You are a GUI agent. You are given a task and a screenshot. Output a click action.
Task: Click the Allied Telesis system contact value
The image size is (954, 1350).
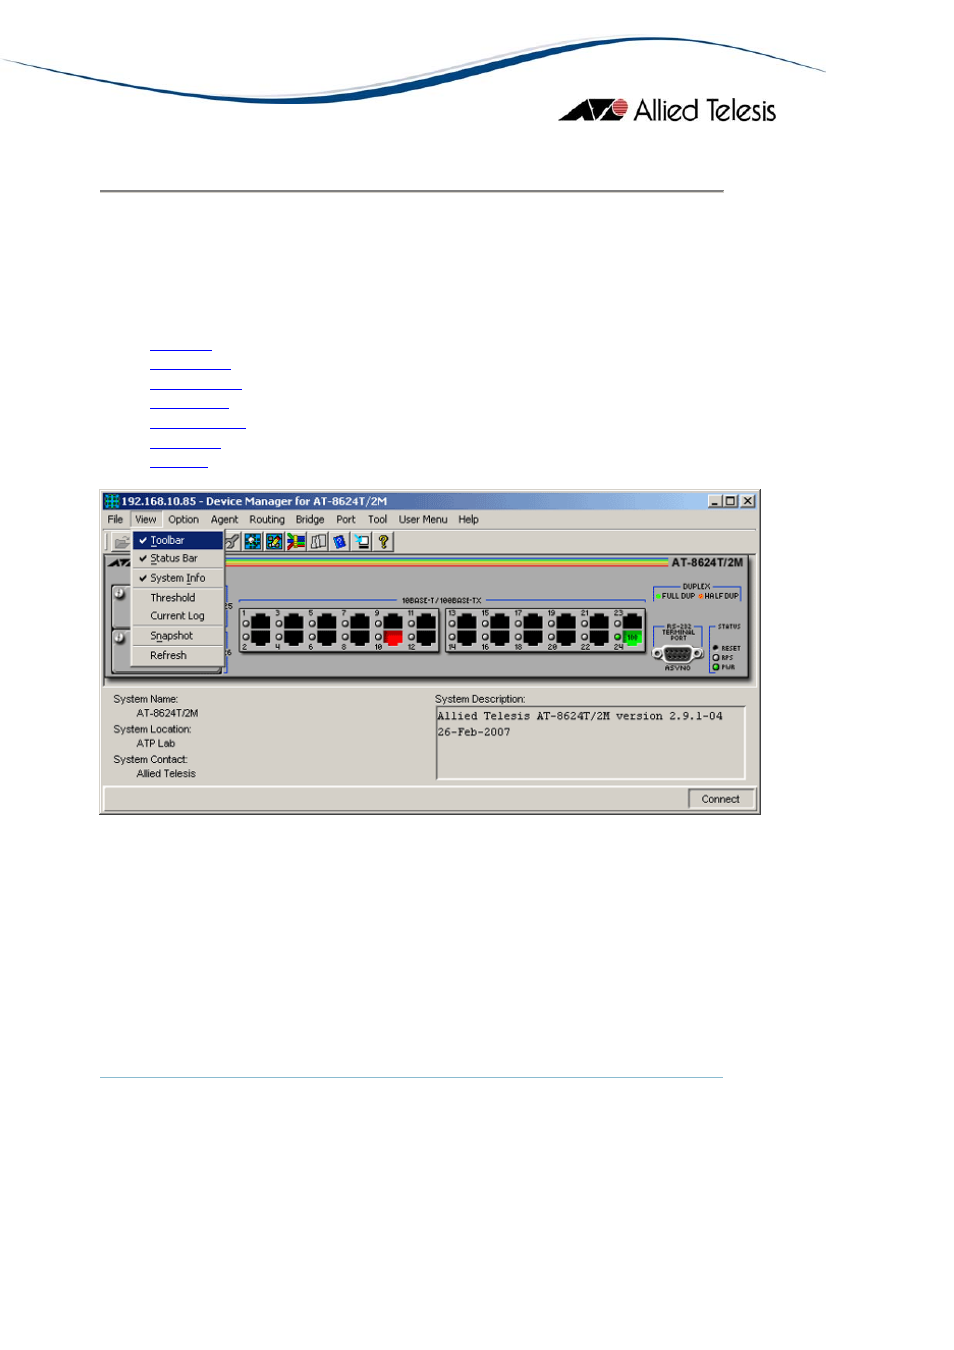point(166,774)
